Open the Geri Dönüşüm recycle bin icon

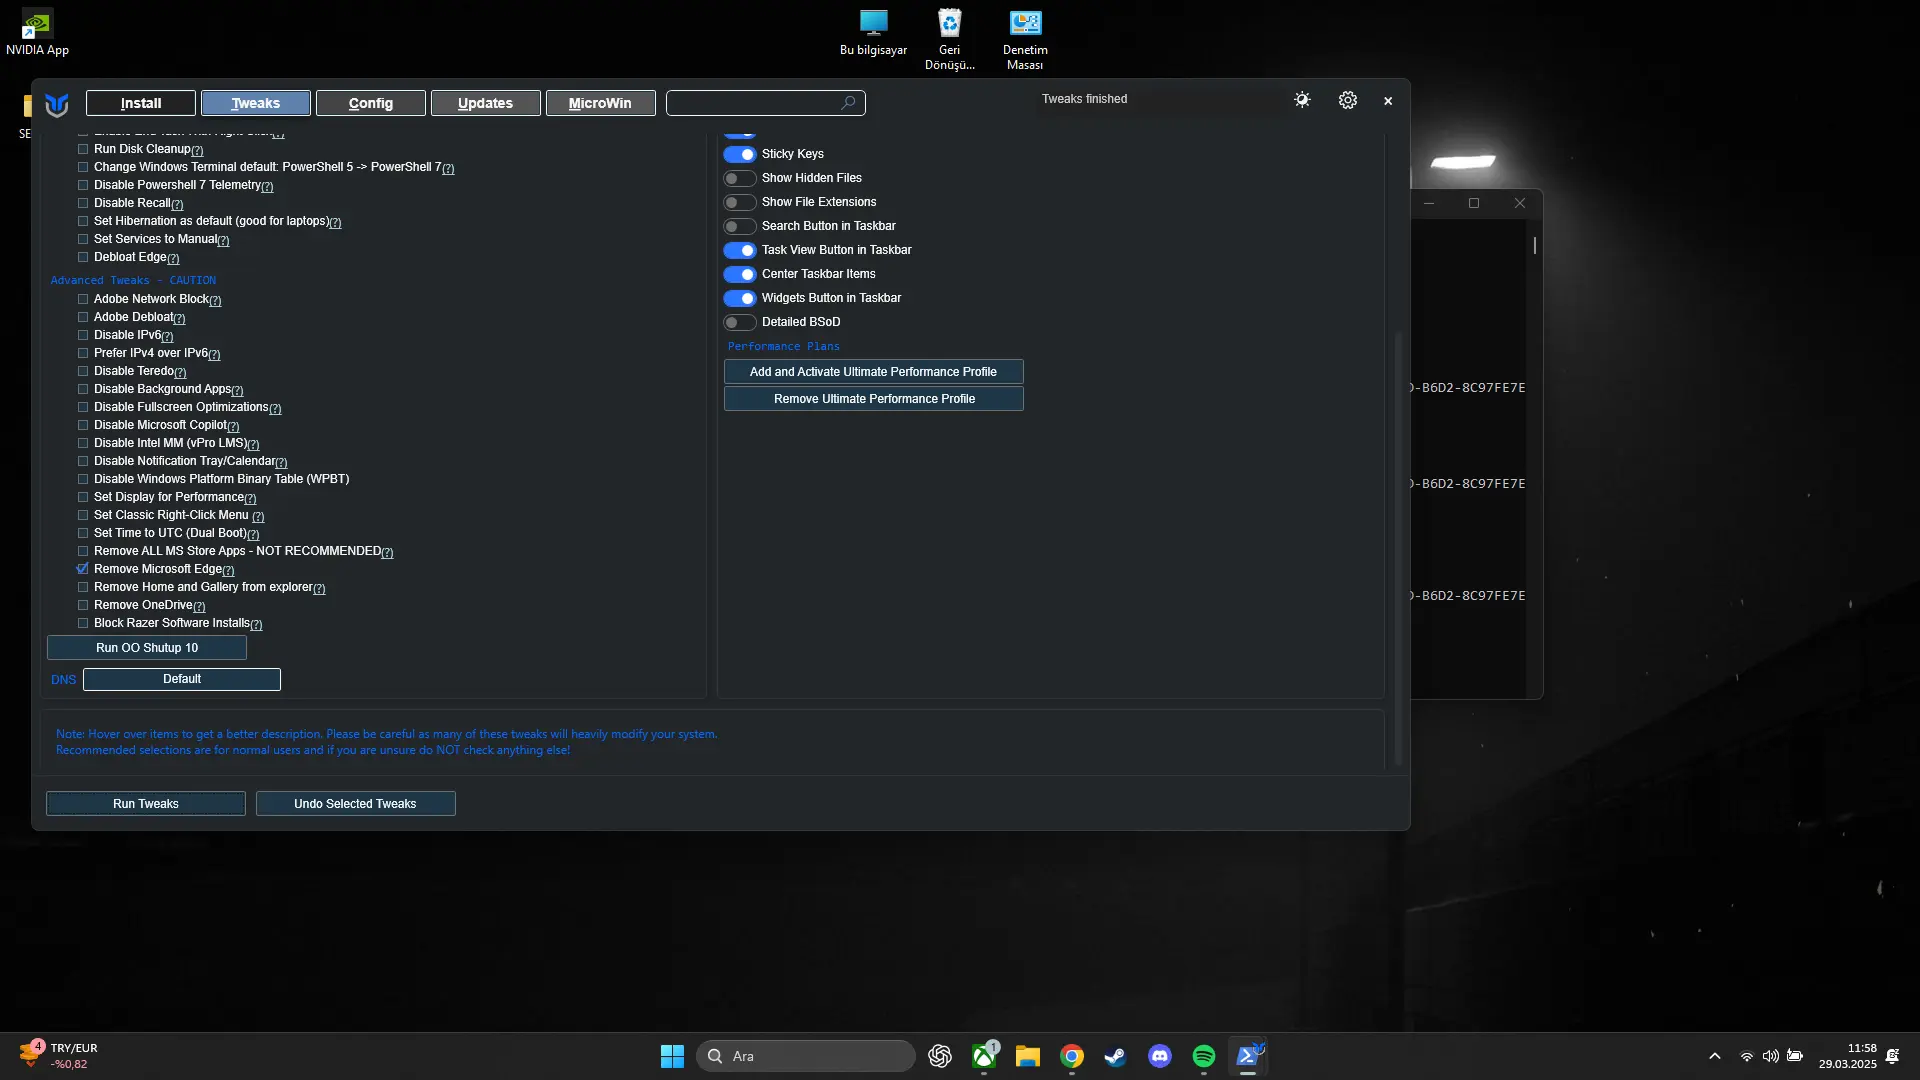[x=949, y=40]
